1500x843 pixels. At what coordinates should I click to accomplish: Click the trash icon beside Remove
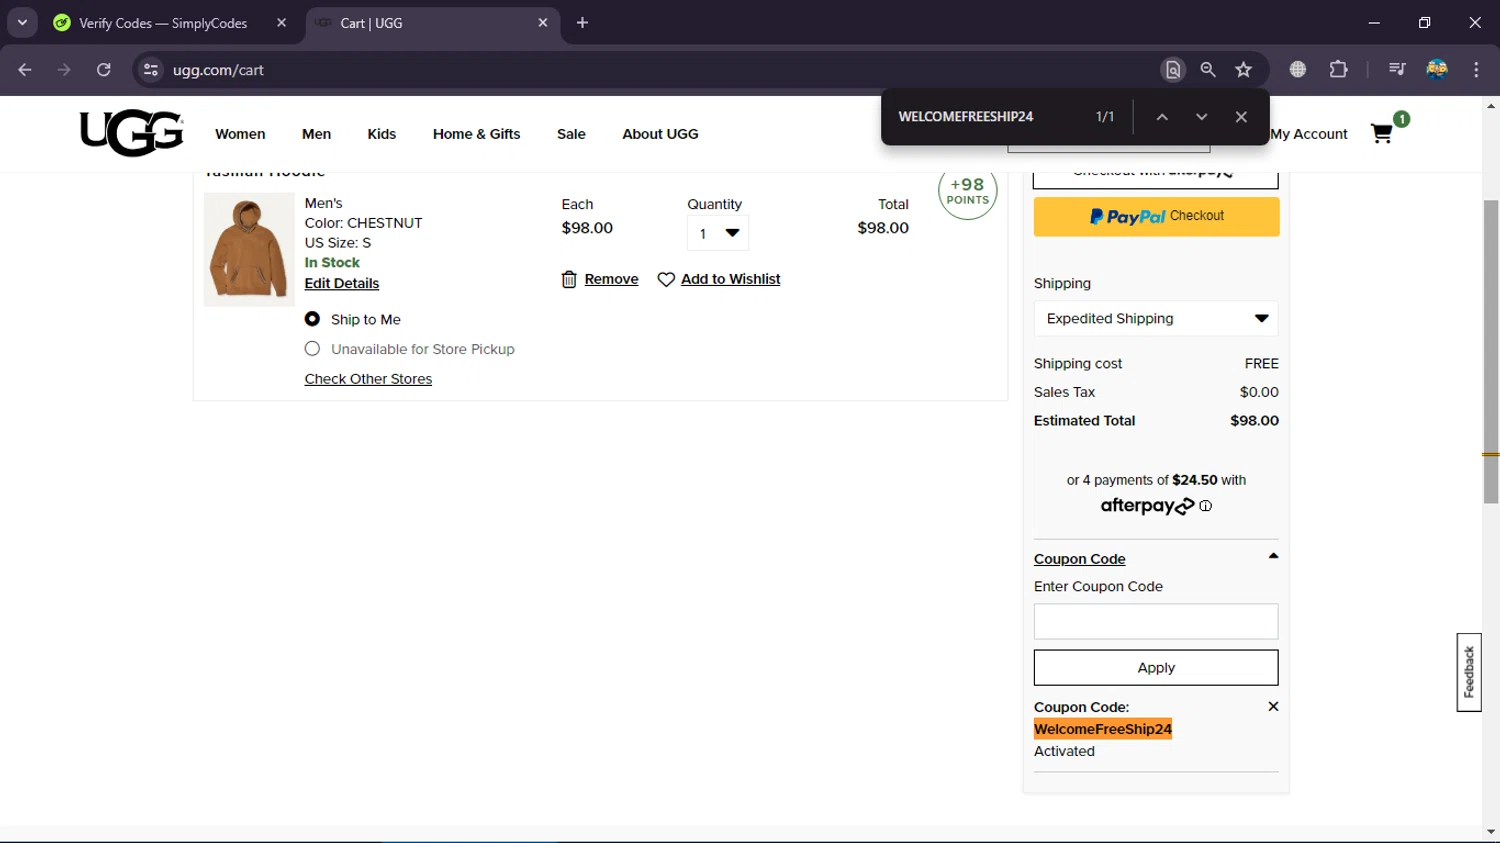tap(569, 280)
